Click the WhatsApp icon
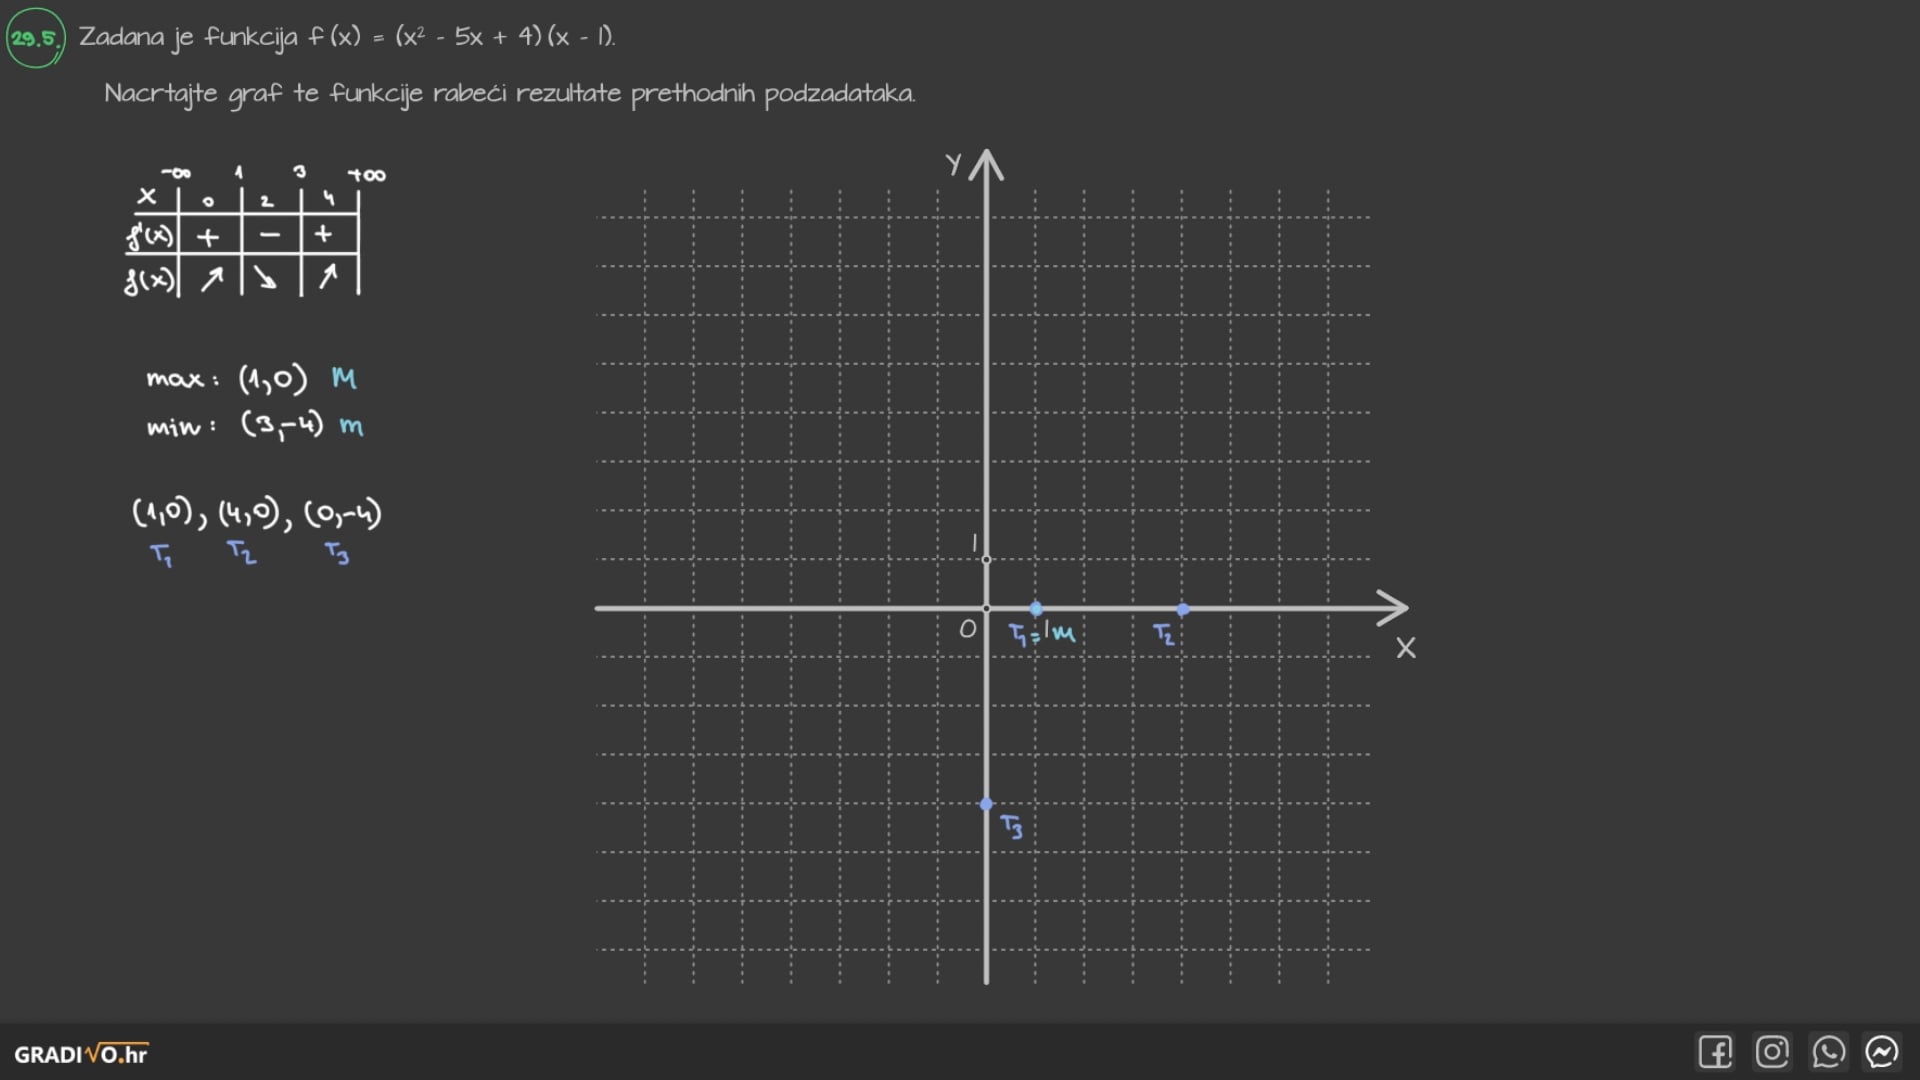Image resolution: width=1920 pixels, height=1080 pixels. 1828,1052
